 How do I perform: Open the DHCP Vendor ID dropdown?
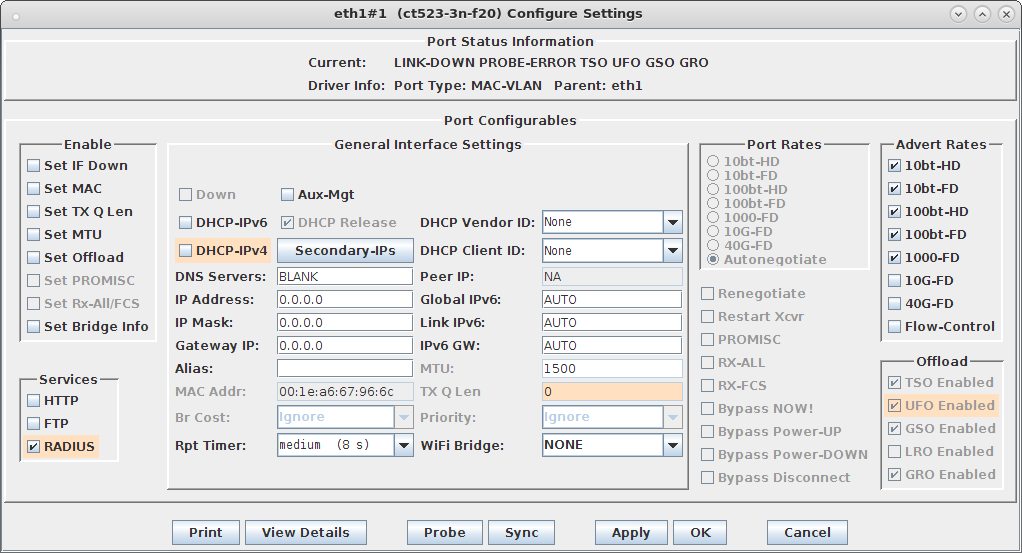click(x=673, y=222)
